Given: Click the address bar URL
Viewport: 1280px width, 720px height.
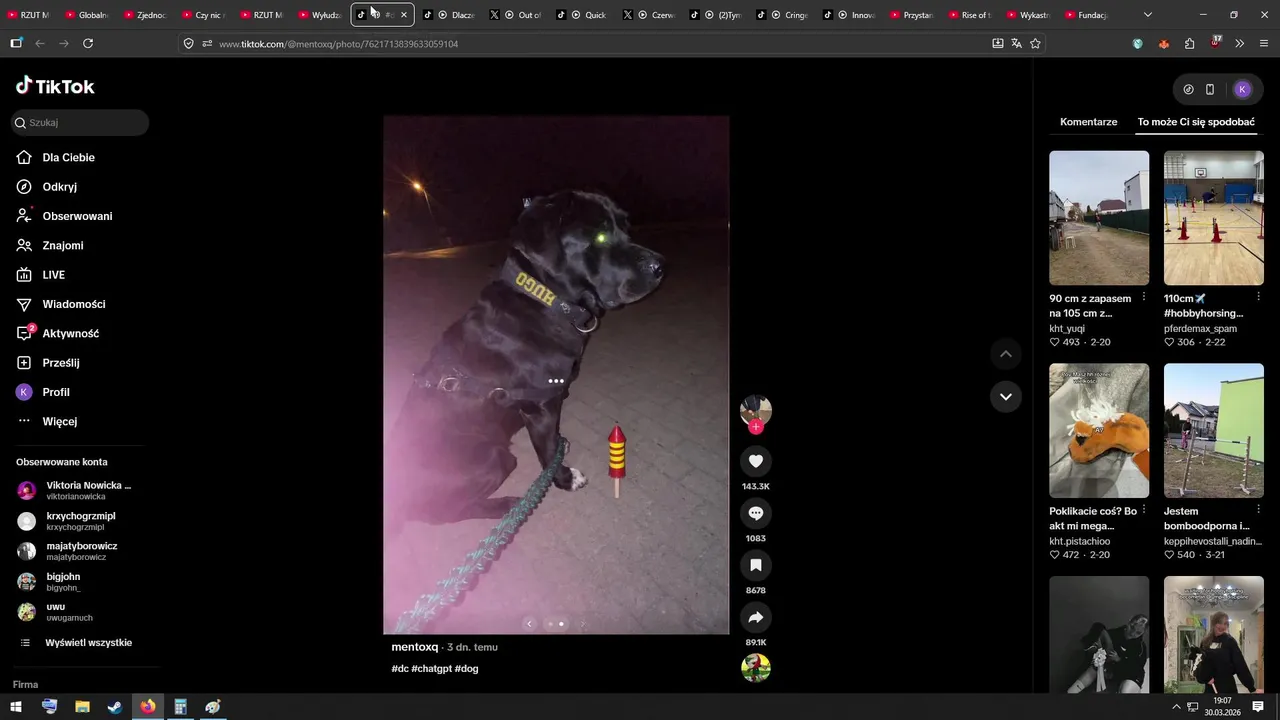Looking at the screenshot, I should [x=338, y=44].
